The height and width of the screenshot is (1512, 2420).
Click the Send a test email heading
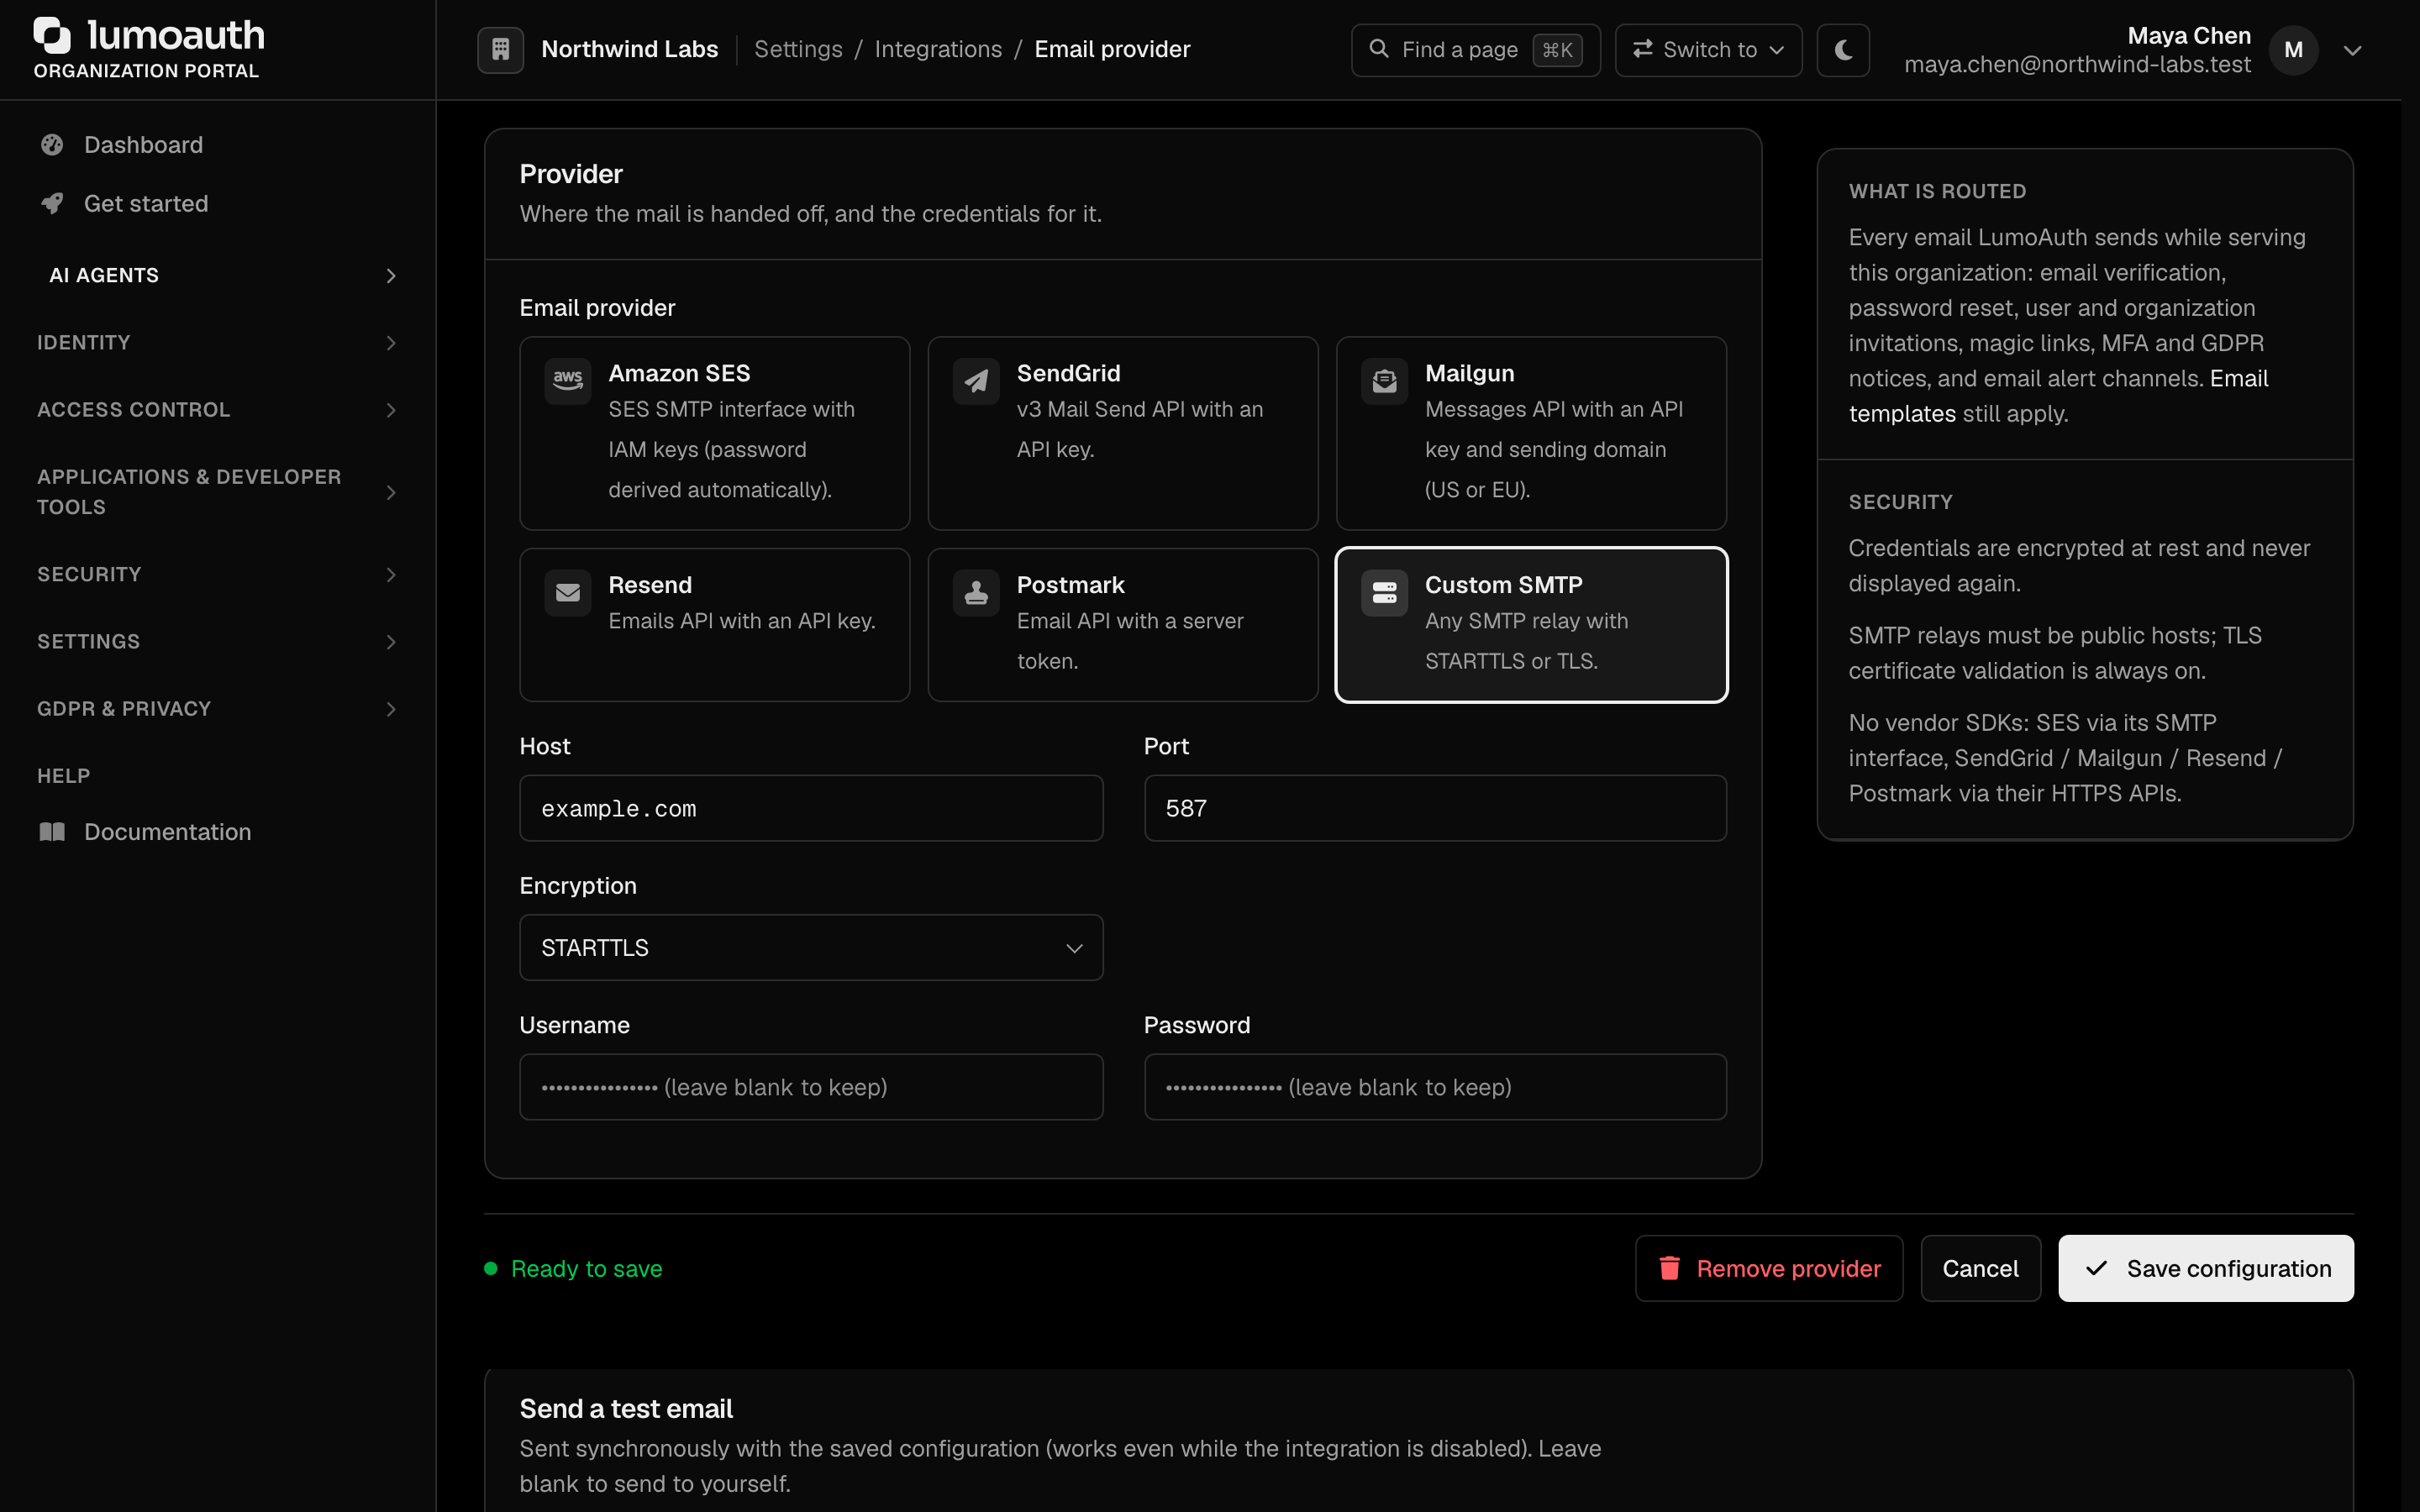(x=626, y=1409)
